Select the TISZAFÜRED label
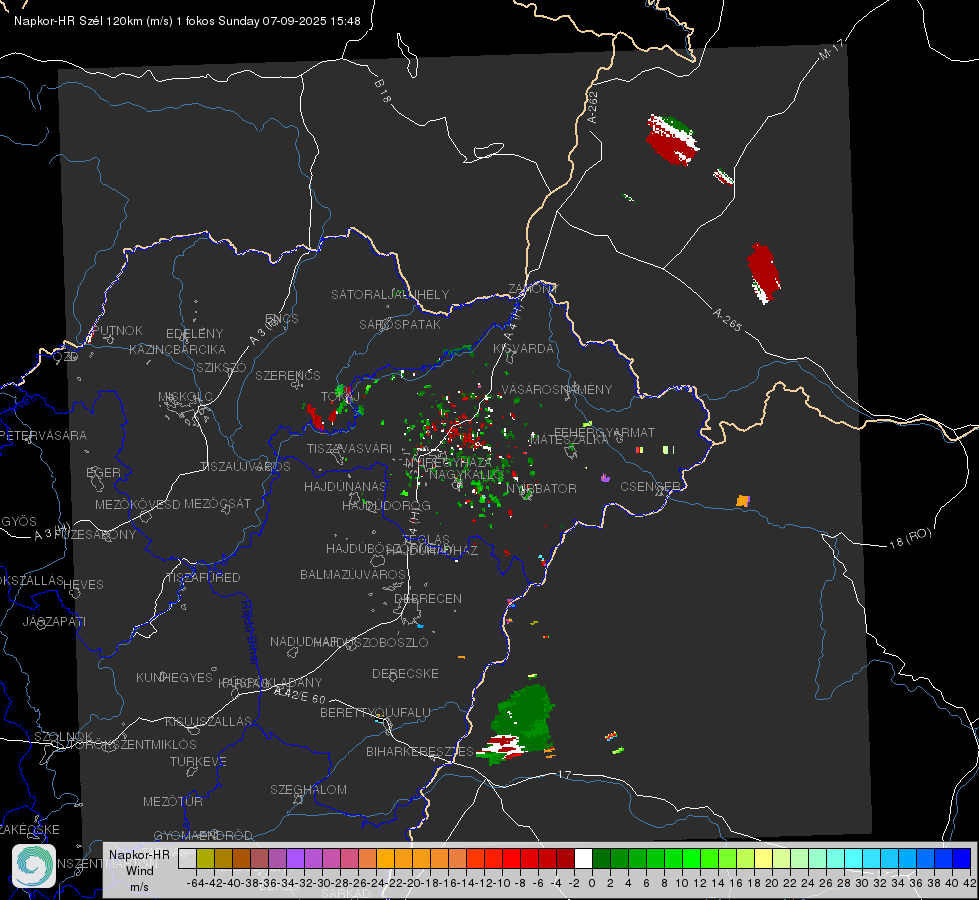Image resolution: width=979 pixels, height=900 pixels. tap(204, 578)
